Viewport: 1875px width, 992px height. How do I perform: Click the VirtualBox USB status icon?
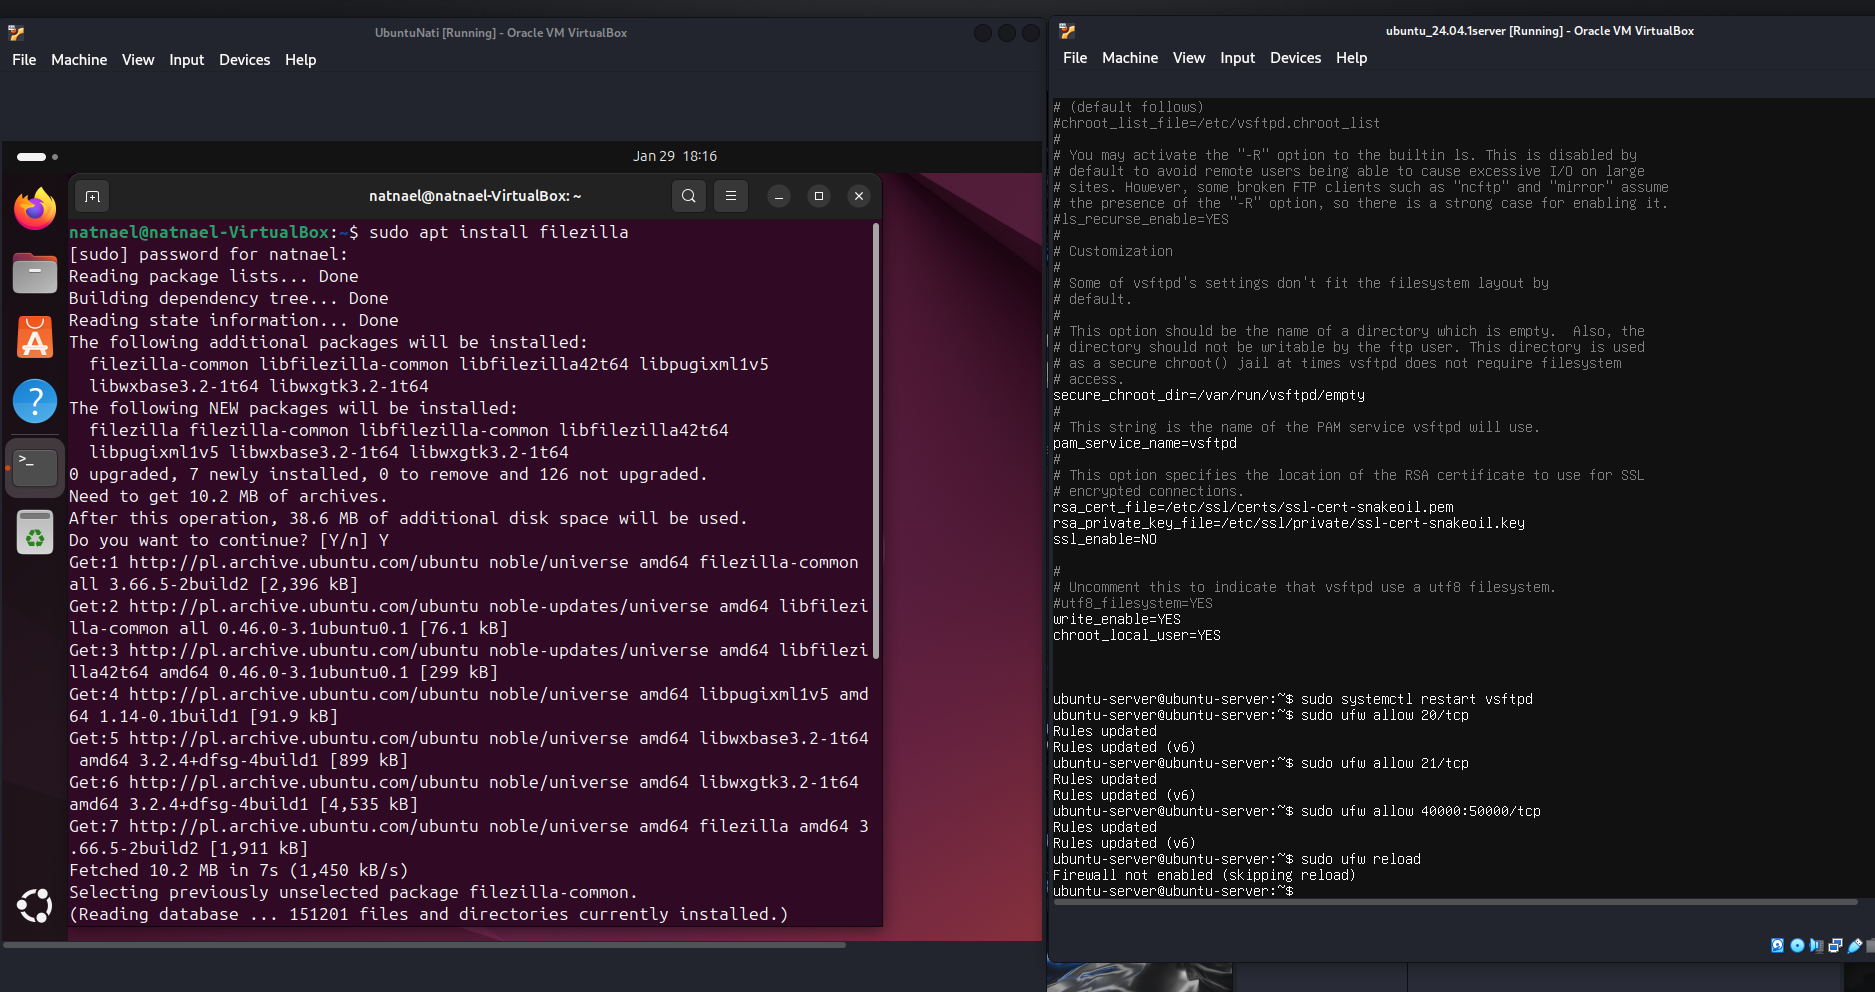(x=1855, y=945)
